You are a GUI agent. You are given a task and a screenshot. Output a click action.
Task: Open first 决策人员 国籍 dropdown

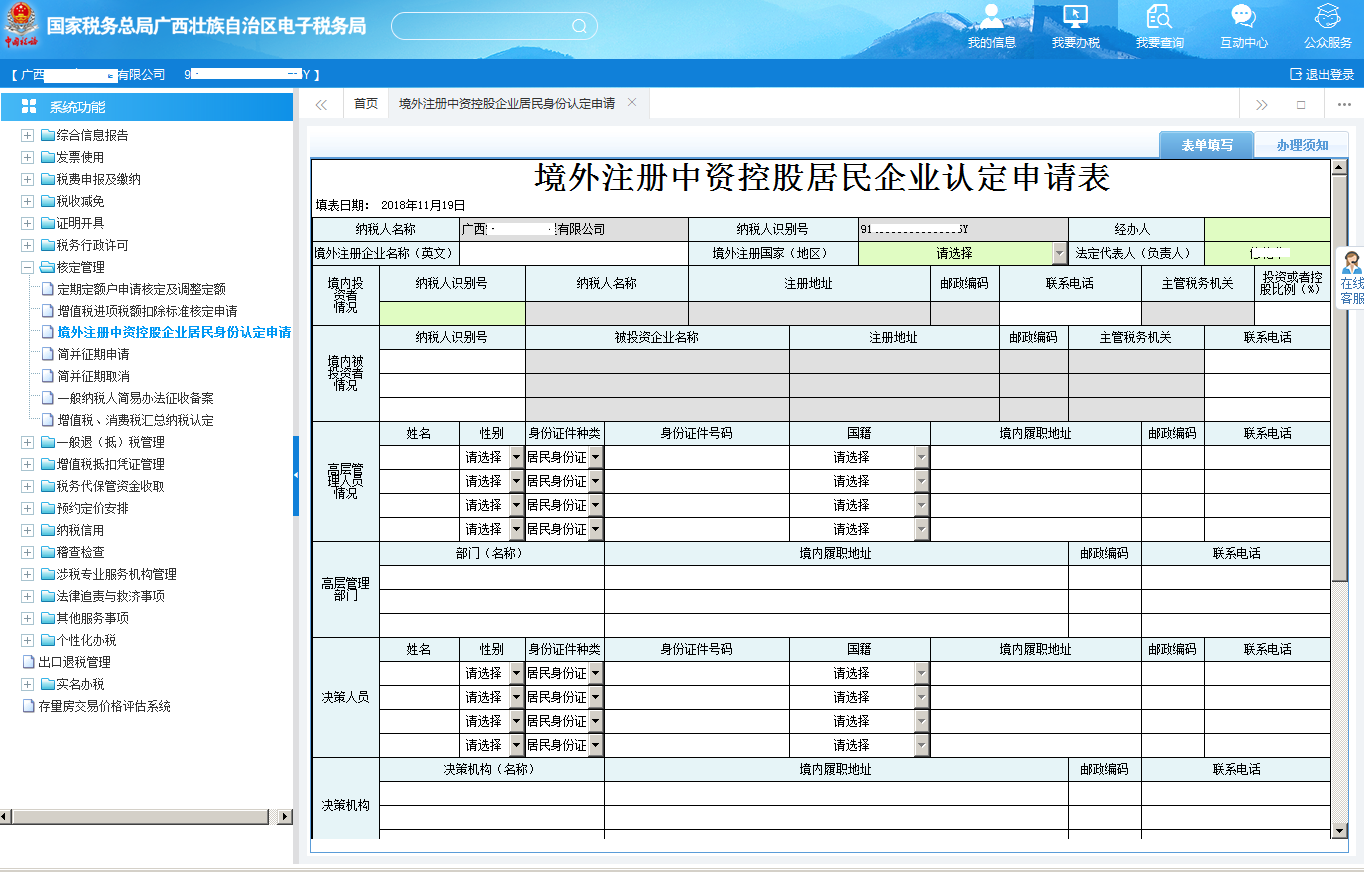(x=860, y=673)
